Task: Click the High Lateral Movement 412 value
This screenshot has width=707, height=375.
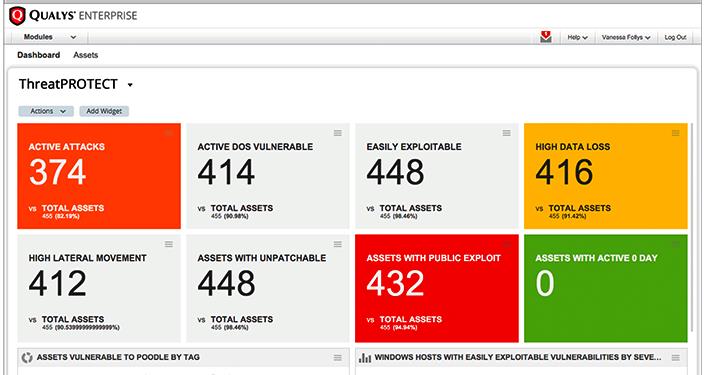Action: [x=57, y=284]
